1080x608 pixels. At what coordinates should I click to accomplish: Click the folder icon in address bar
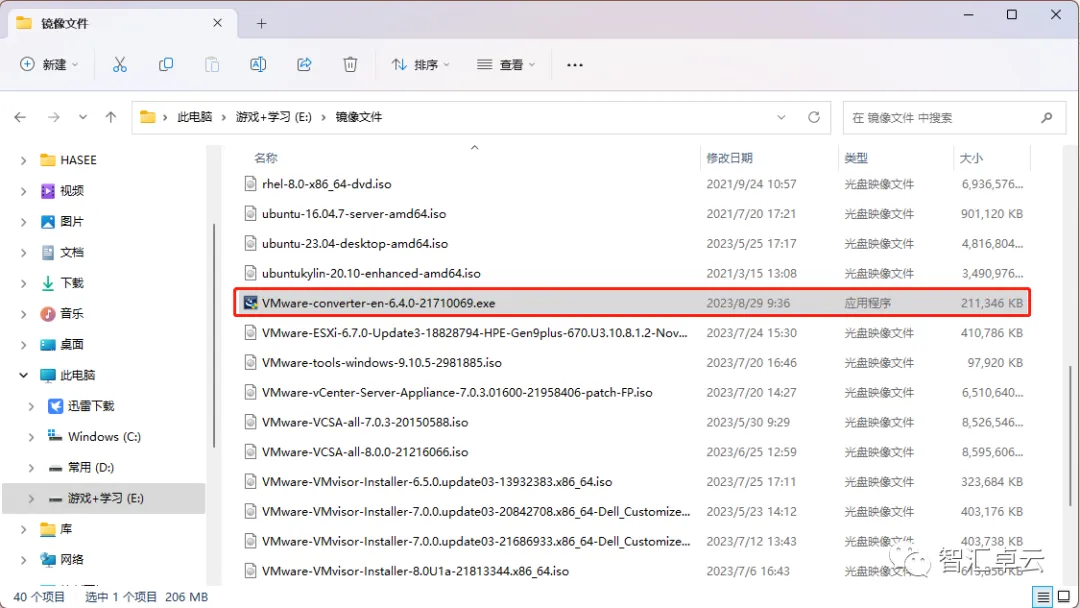(x=147, y=117)
